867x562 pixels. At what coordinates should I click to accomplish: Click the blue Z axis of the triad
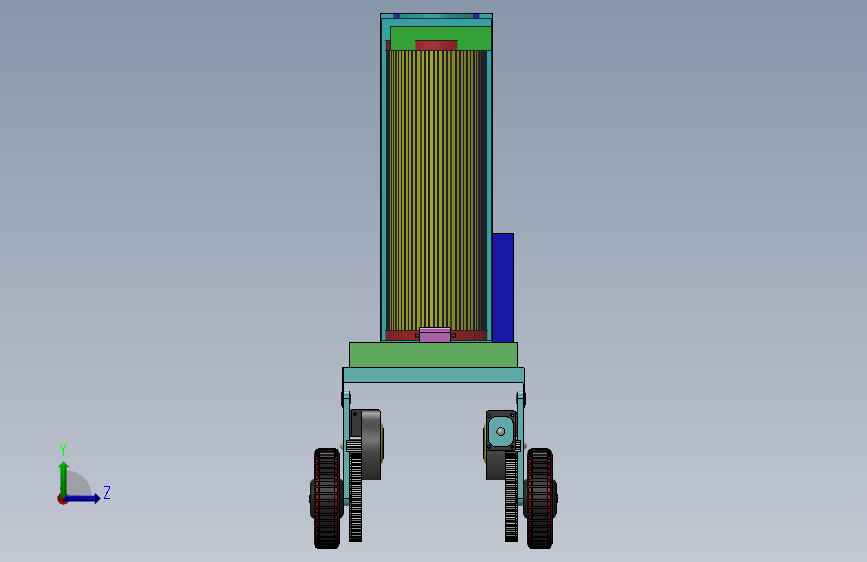82,498
